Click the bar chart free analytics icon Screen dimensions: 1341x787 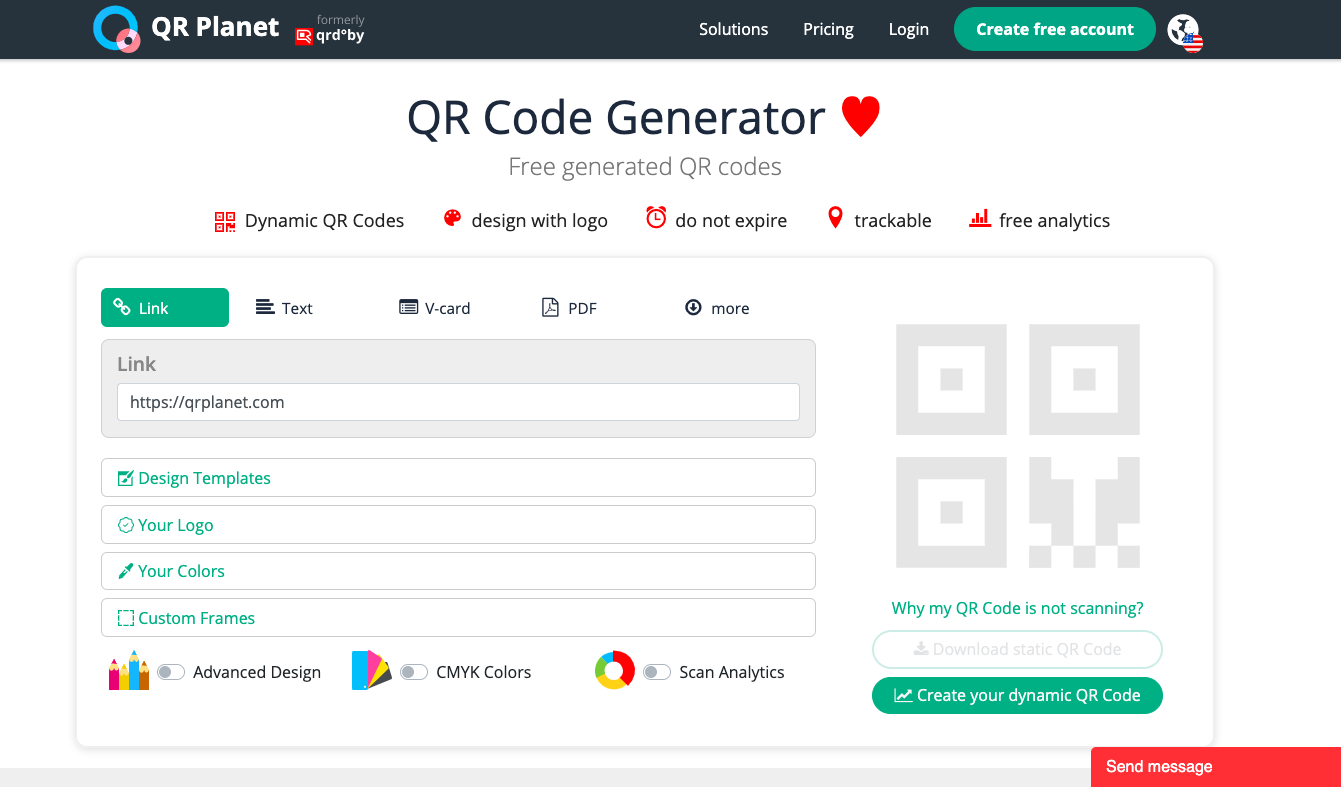coord(980,218)
